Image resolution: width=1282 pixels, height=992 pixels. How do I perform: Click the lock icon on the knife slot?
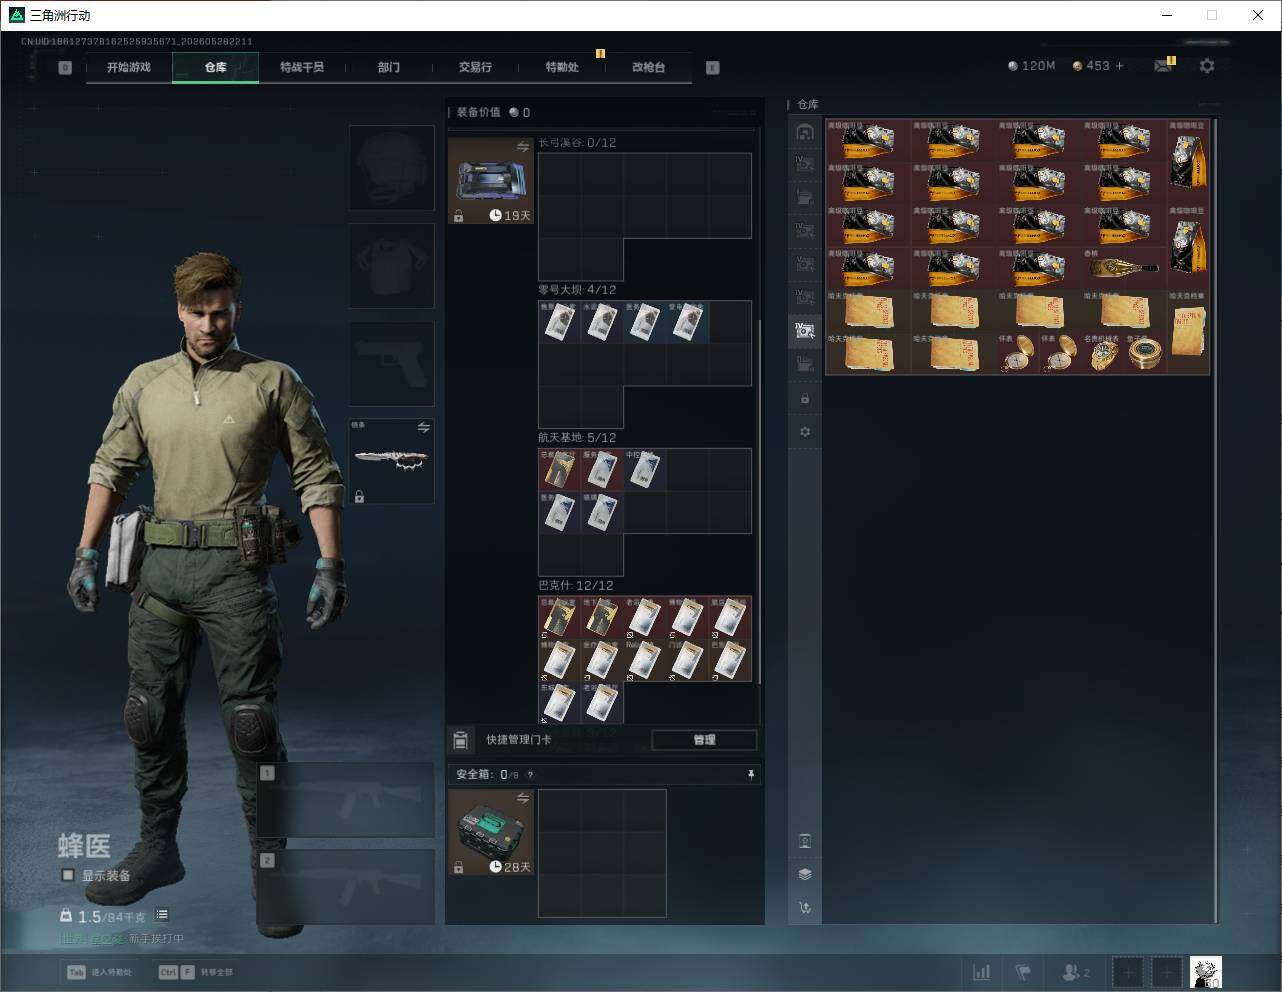[359, 496]
